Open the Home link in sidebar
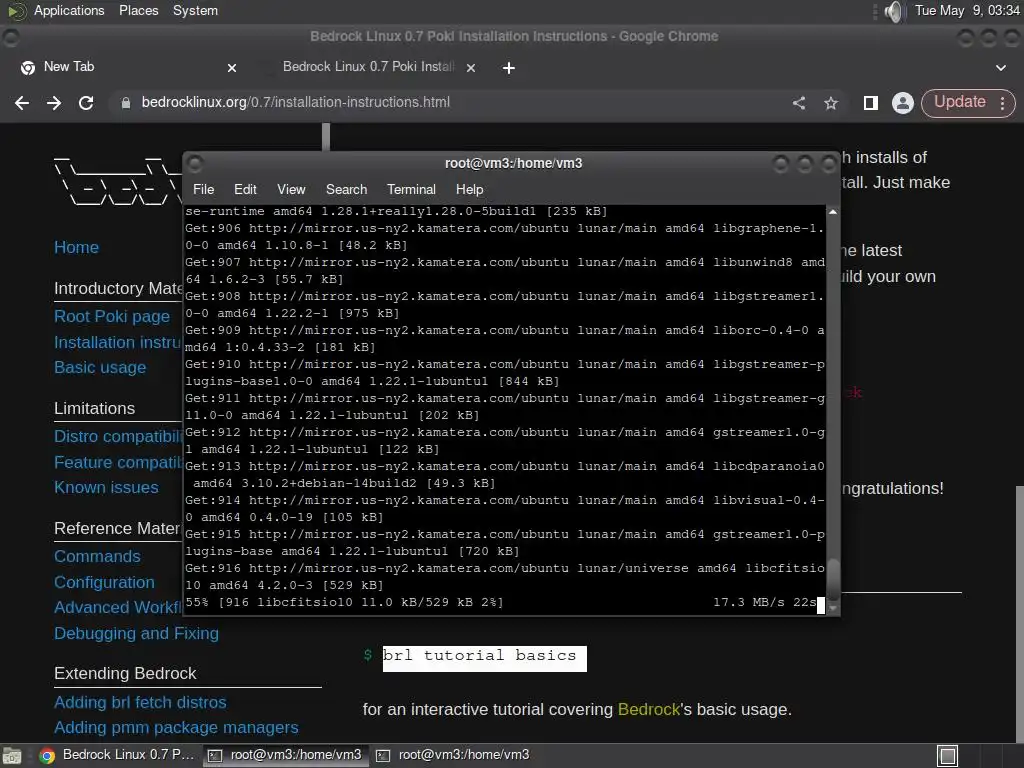The image size is (1024, 768). [x=76, y=248]
